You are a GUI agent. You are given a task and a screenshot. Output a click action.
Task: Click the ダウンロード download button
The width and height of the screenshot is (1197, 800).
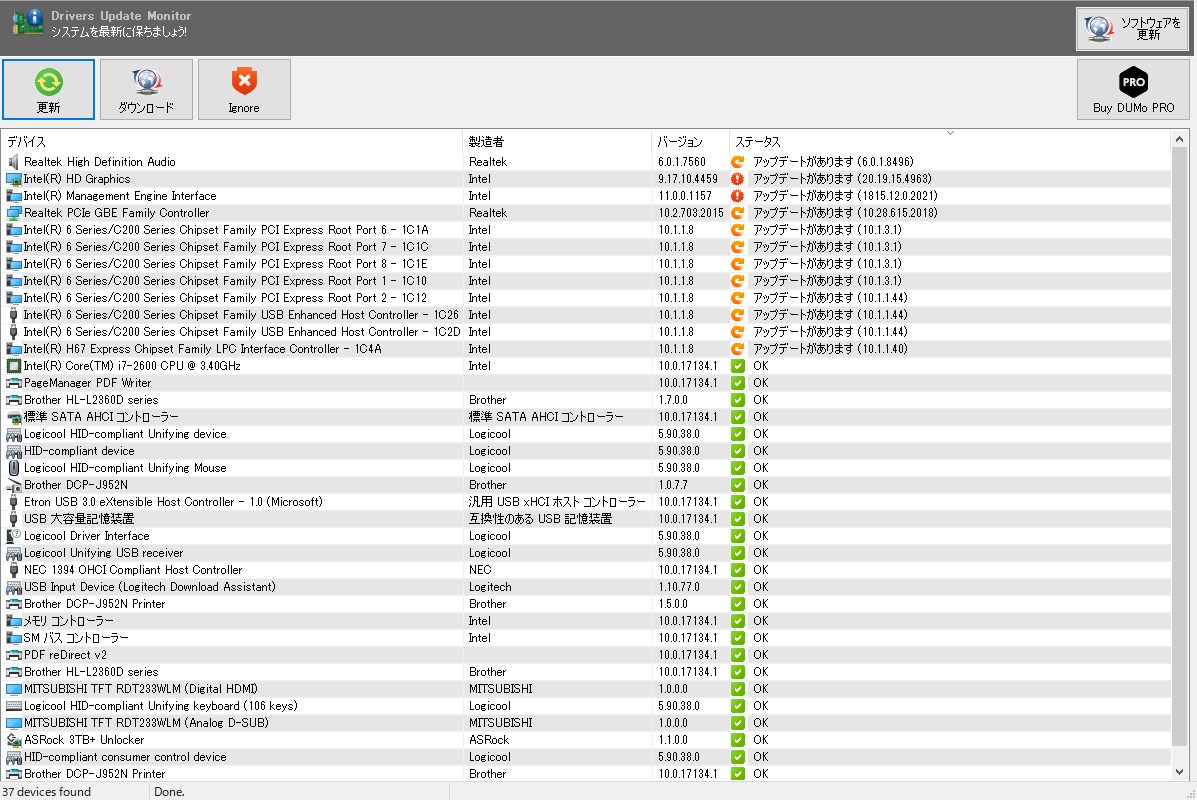(146, 89)
